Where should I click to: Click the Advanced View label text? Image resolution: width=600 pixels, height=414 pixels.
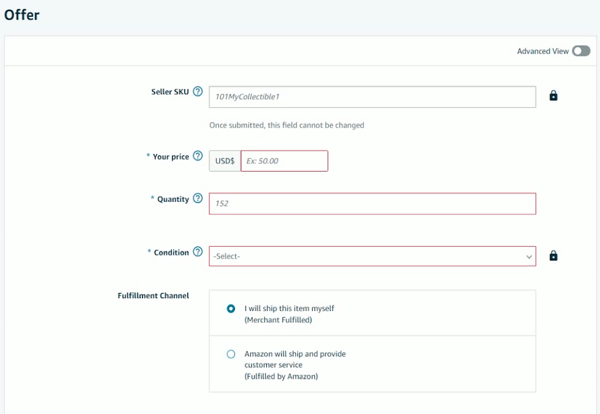[x=543, y=51]
